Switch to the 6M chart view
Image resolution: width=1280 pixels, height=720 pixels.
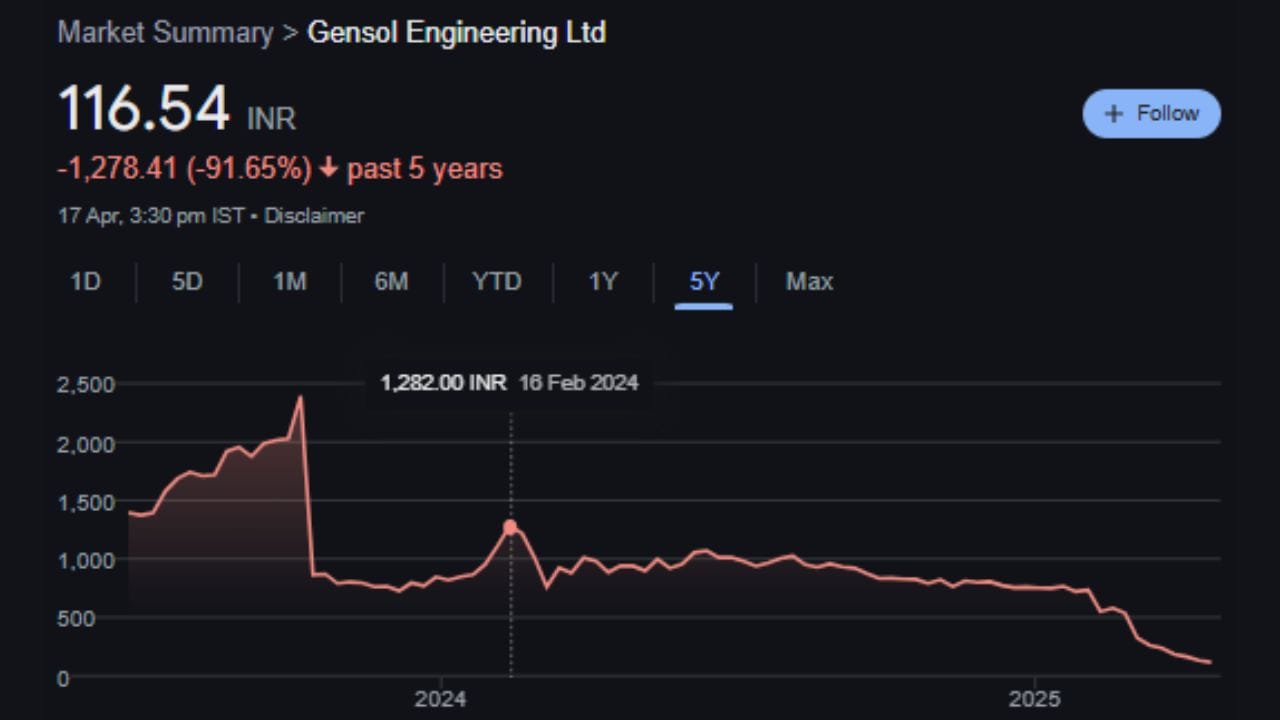[x=391, y=282]
